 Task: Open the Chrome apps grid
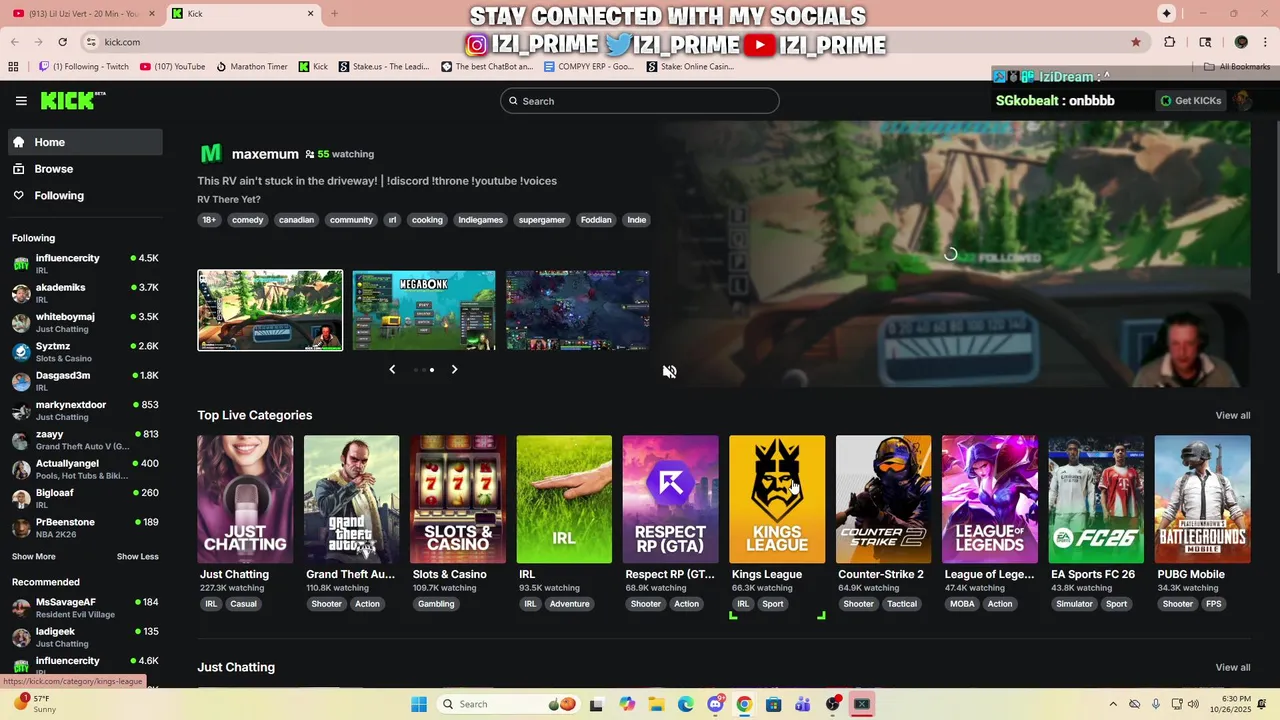[13, 67]
